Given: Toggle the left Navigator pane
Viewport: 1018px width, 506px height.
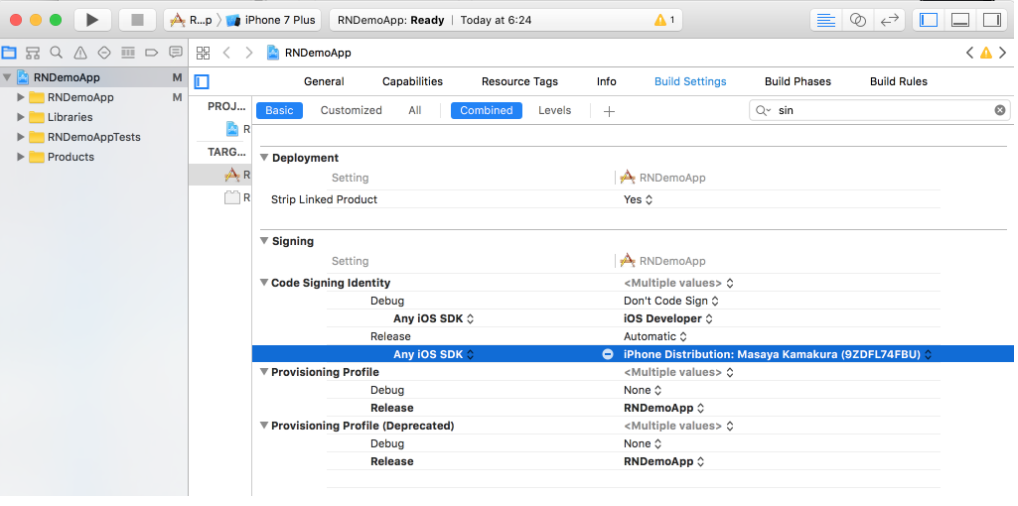Looking at the screenshot, I should (x=929, y=20).
